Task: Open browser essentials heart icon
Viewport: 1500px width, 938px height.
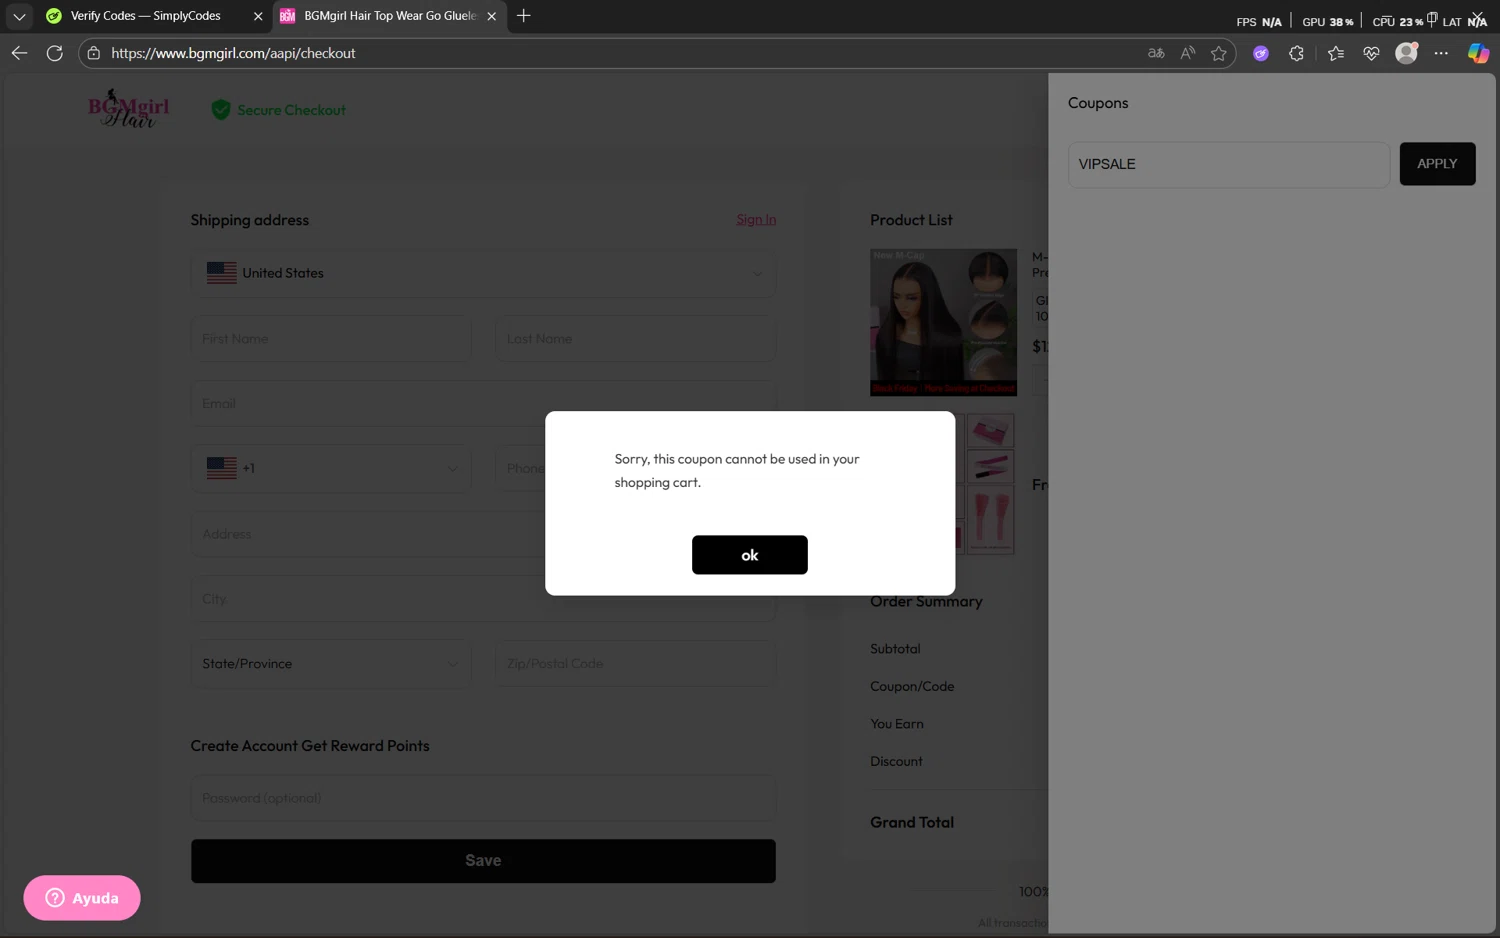Action: click(1371, 53)
